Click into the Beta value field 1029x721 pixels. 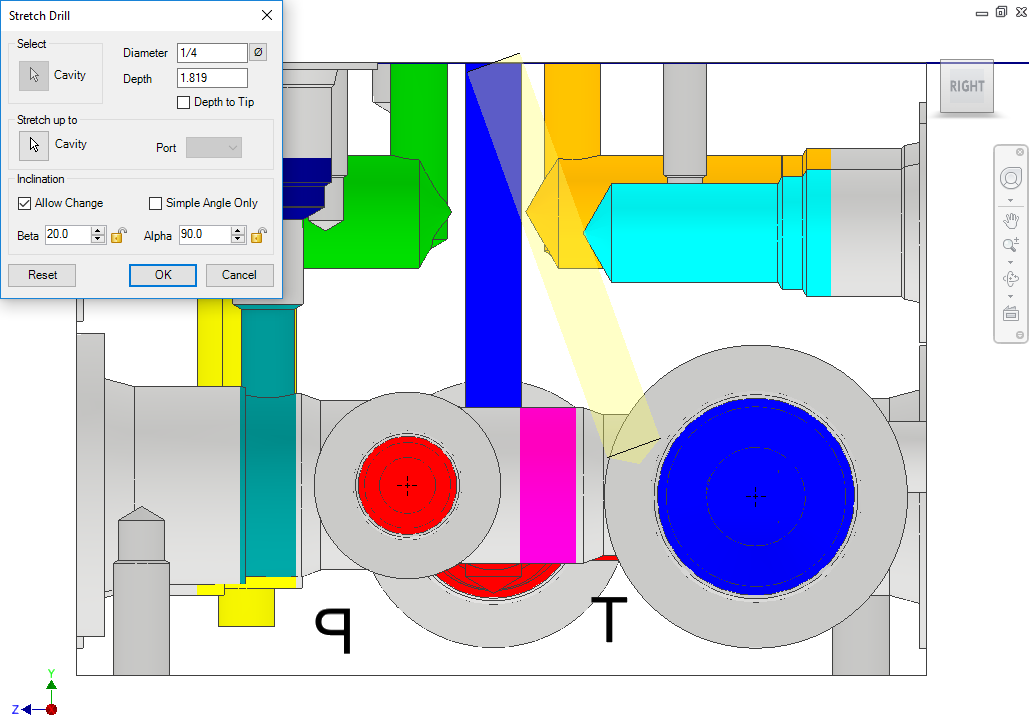[x=68, y=235]
